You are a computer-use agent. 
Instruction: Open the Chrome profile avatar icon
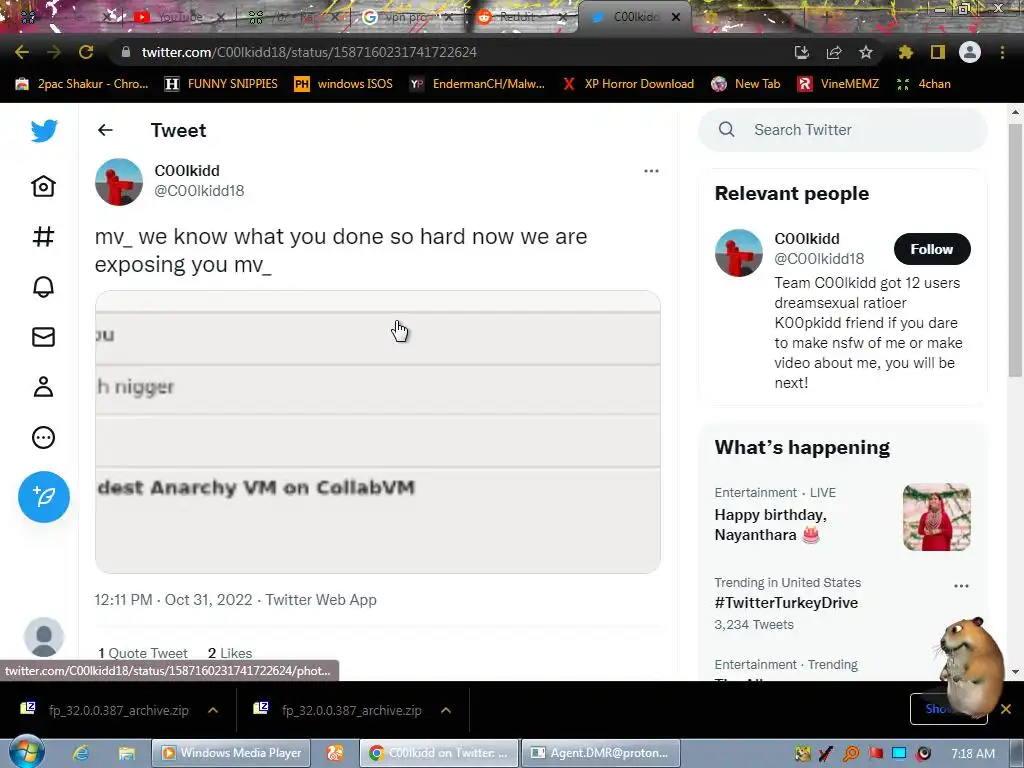(970, 52)
